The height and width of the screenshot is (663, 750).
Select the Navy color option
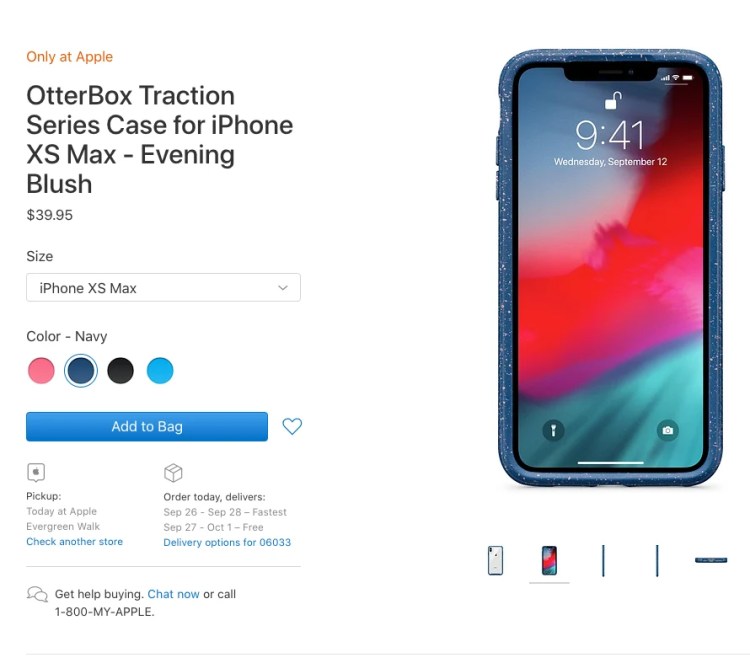tap(81, 370)
